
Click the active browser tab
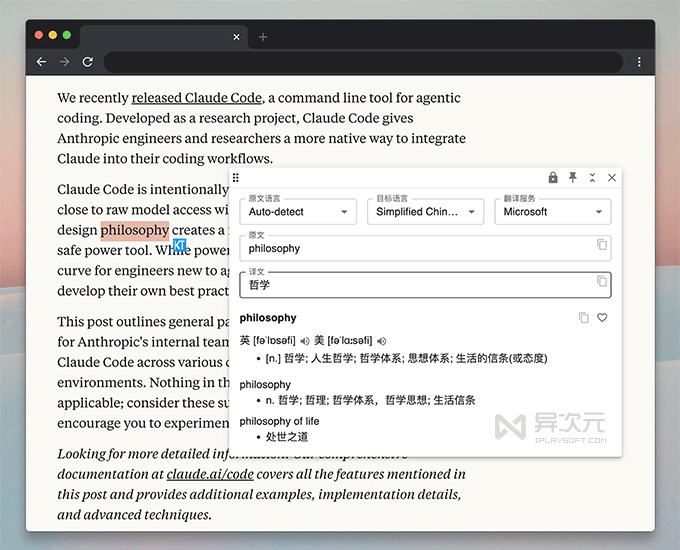click(163, 37)
